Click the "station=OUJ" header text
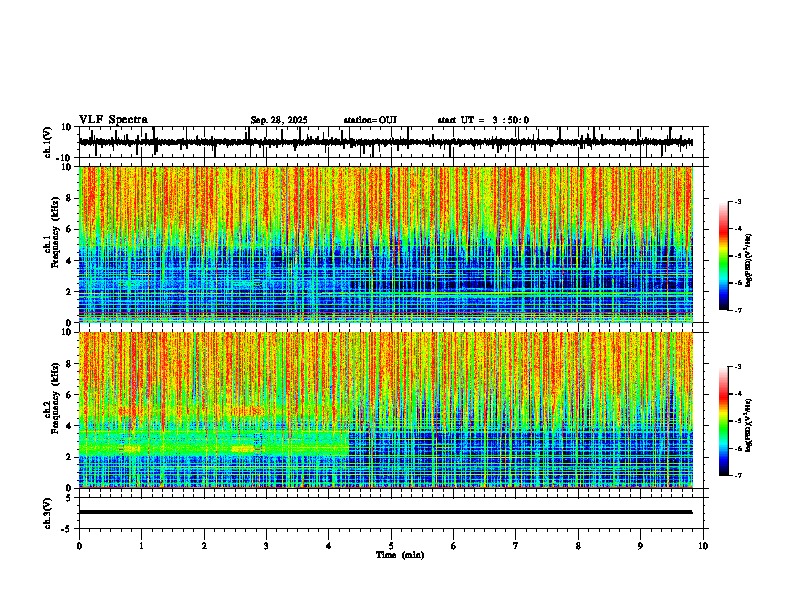 click(370, 120)
